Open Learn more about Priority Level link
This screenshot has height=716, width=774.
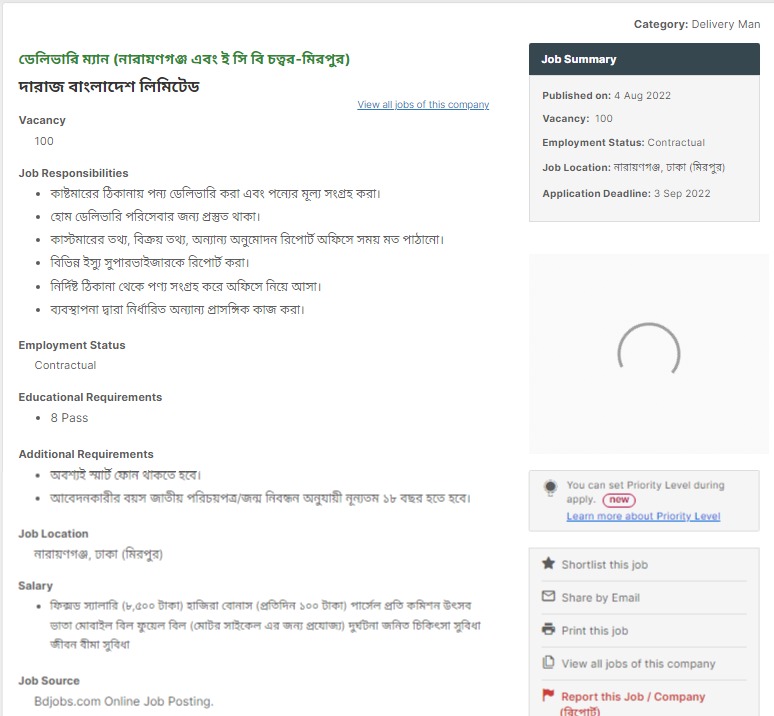point(643,516)
